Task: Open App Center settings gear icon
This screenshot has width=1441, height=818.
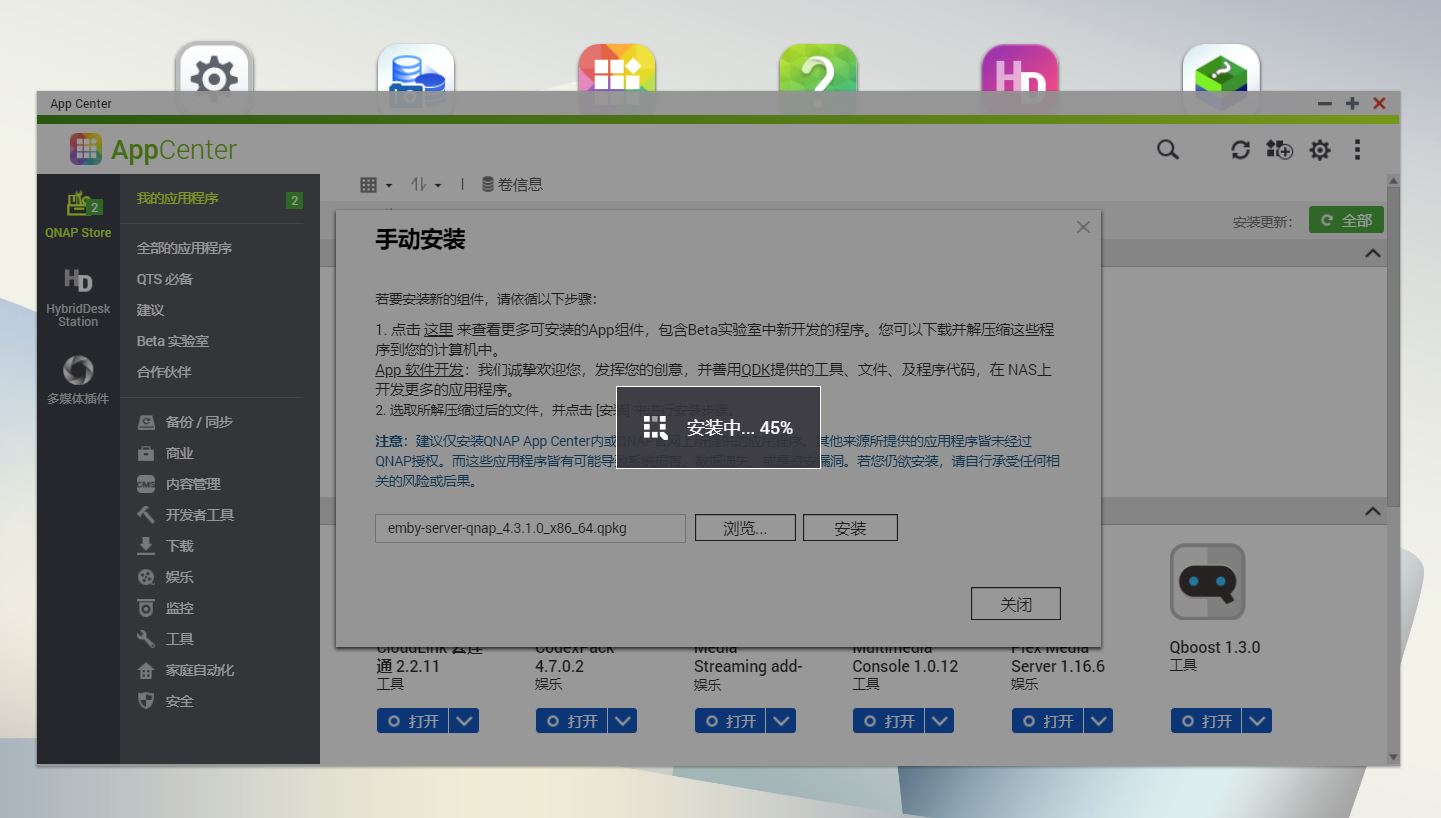Action: (x=1319, y=149)
